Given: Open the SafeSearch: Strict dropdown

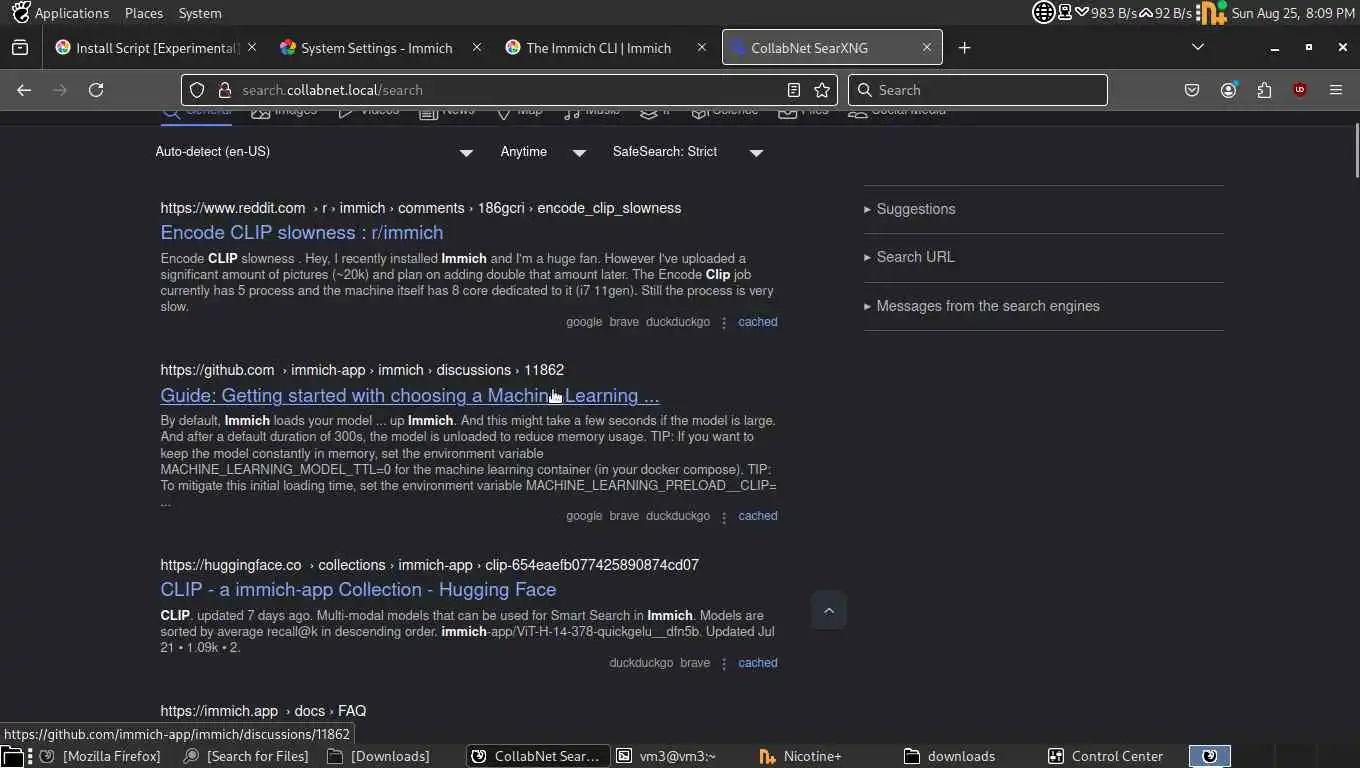Looking at the screenshot, I should pos(688,152).
